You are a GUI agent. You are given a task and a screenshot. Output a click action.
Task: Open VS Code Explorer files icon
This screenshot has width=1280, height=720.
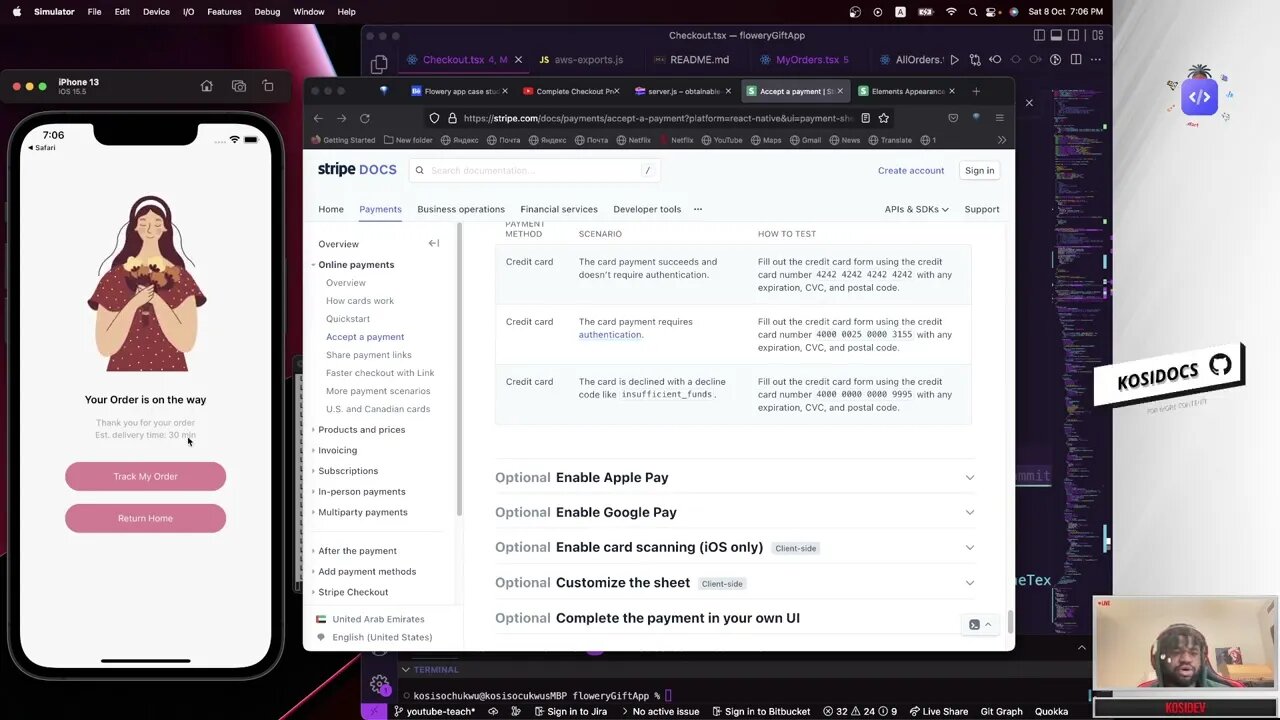pyautogui.click(x=379, y=64)
